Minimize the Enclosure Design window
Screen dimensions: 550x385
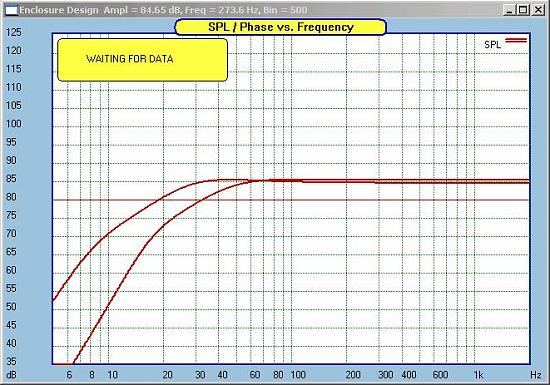pyautogui.click(x=509, y=10)
